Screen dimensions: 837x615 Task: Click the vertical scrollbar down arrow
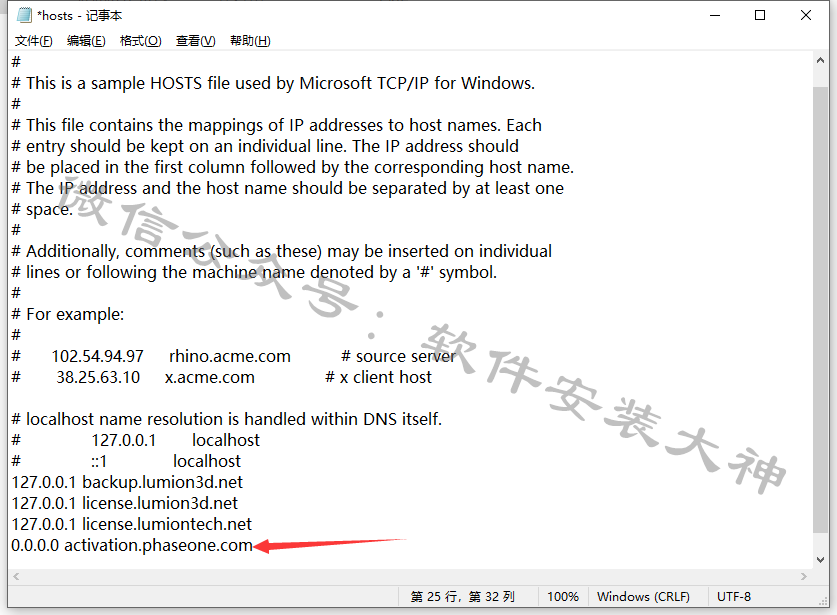(820, 559)
